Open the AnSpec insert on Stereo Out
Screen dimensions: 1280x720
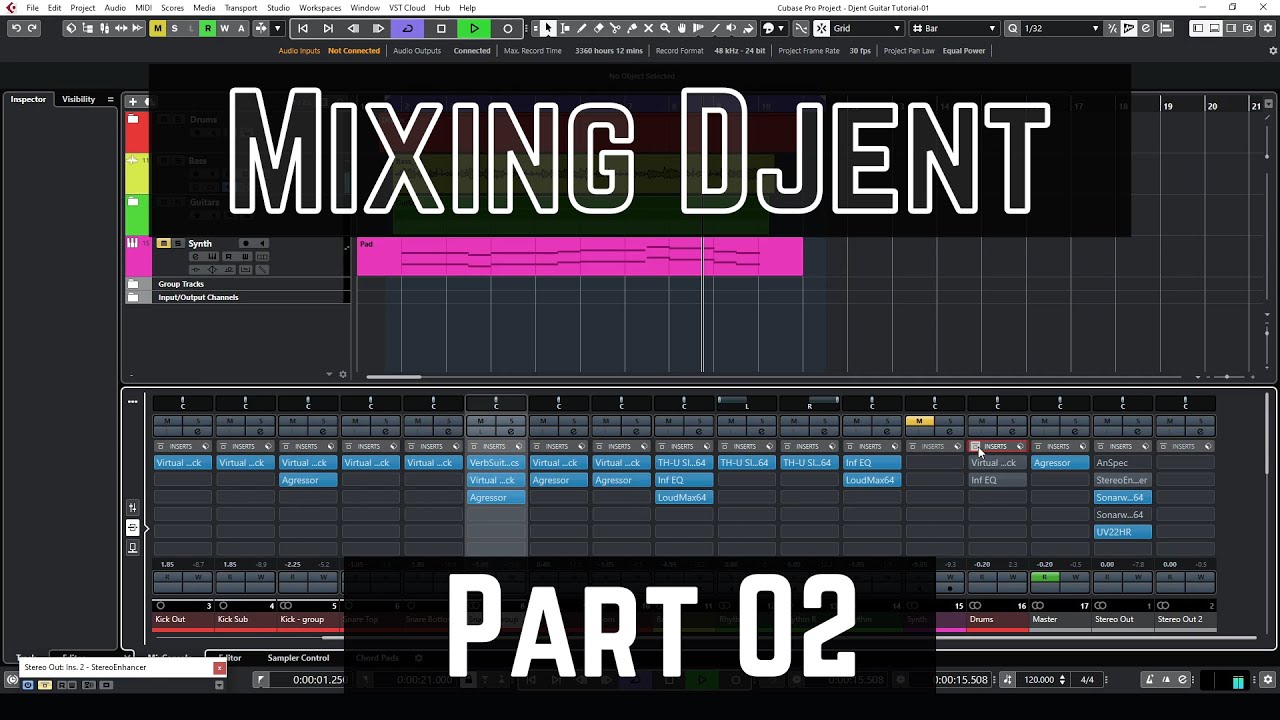1122,463
